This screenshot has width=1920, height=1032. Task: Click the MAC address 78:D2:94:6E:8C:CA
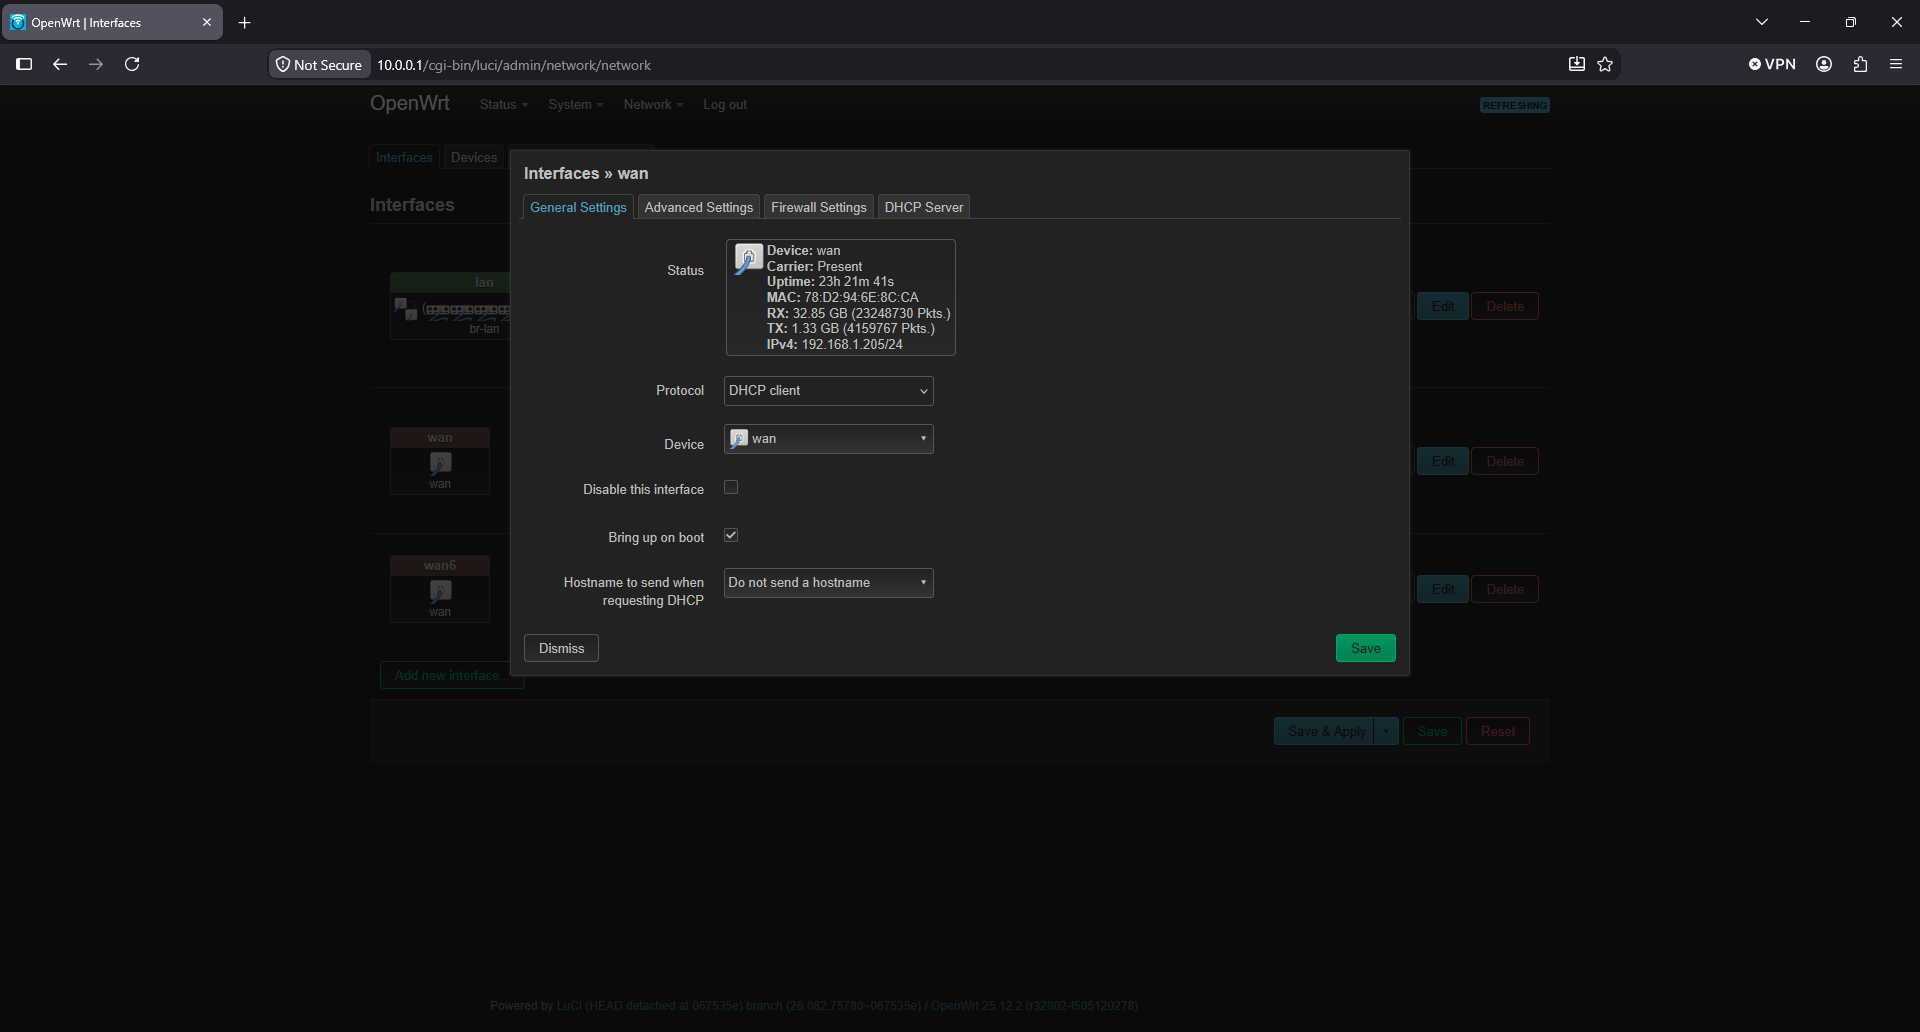coord(861,298)
